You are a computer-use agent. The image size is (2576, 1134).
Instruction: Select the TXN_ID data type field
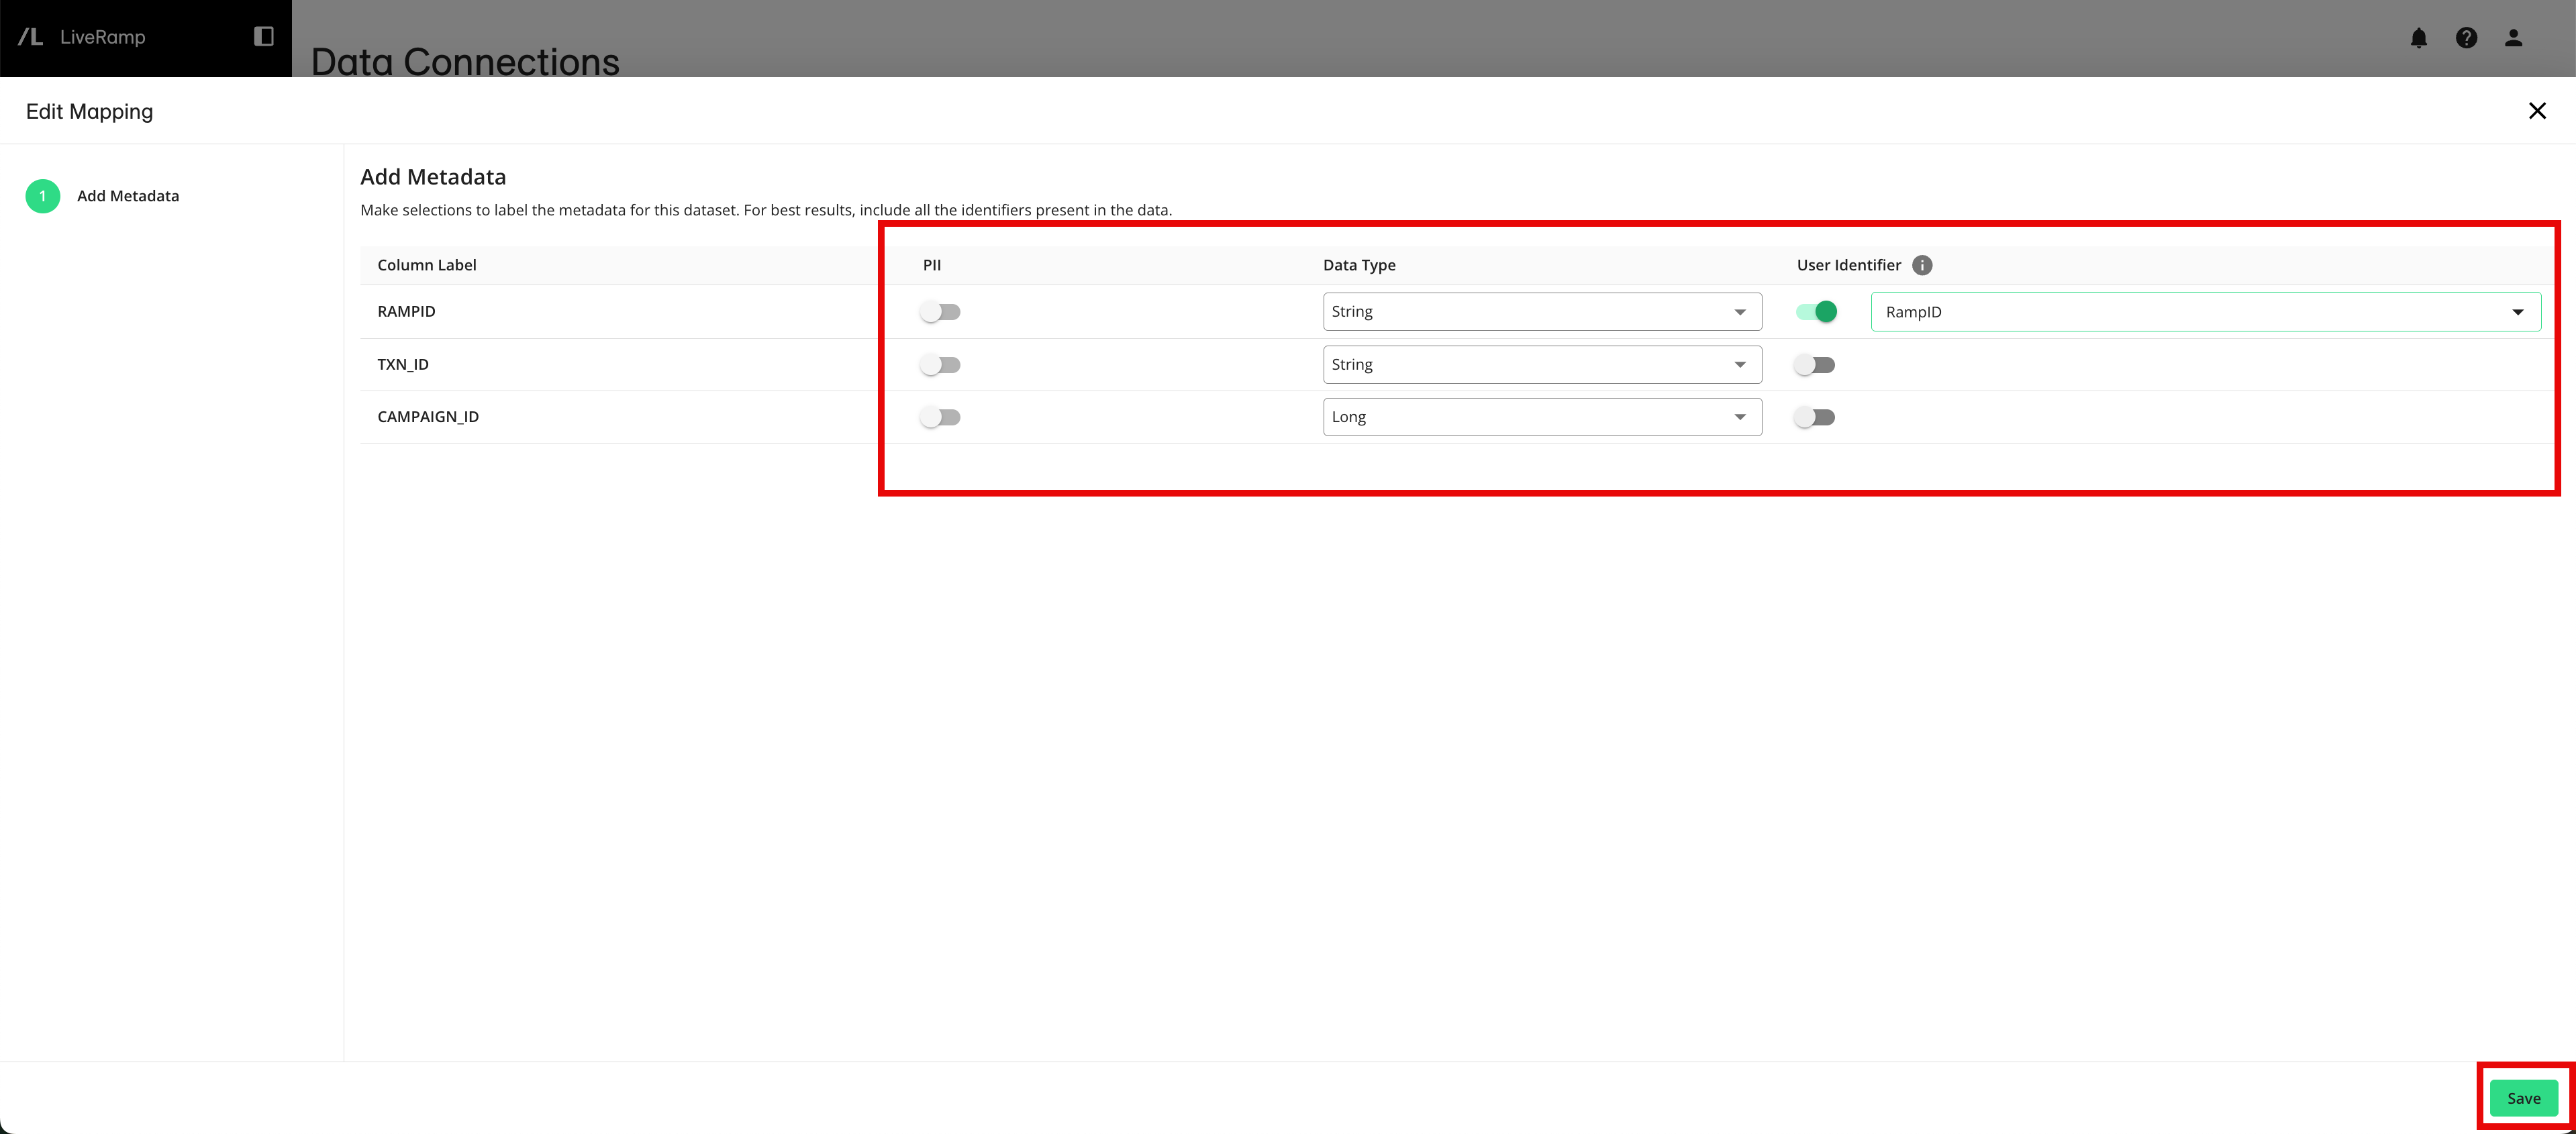pos(1540,364)
